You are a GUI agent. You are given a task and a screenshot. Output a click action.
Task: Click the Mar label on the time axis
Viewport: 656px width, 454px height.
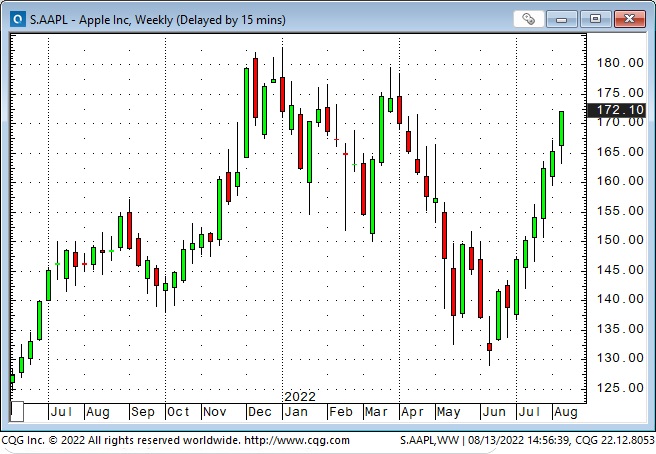(376, 412)
